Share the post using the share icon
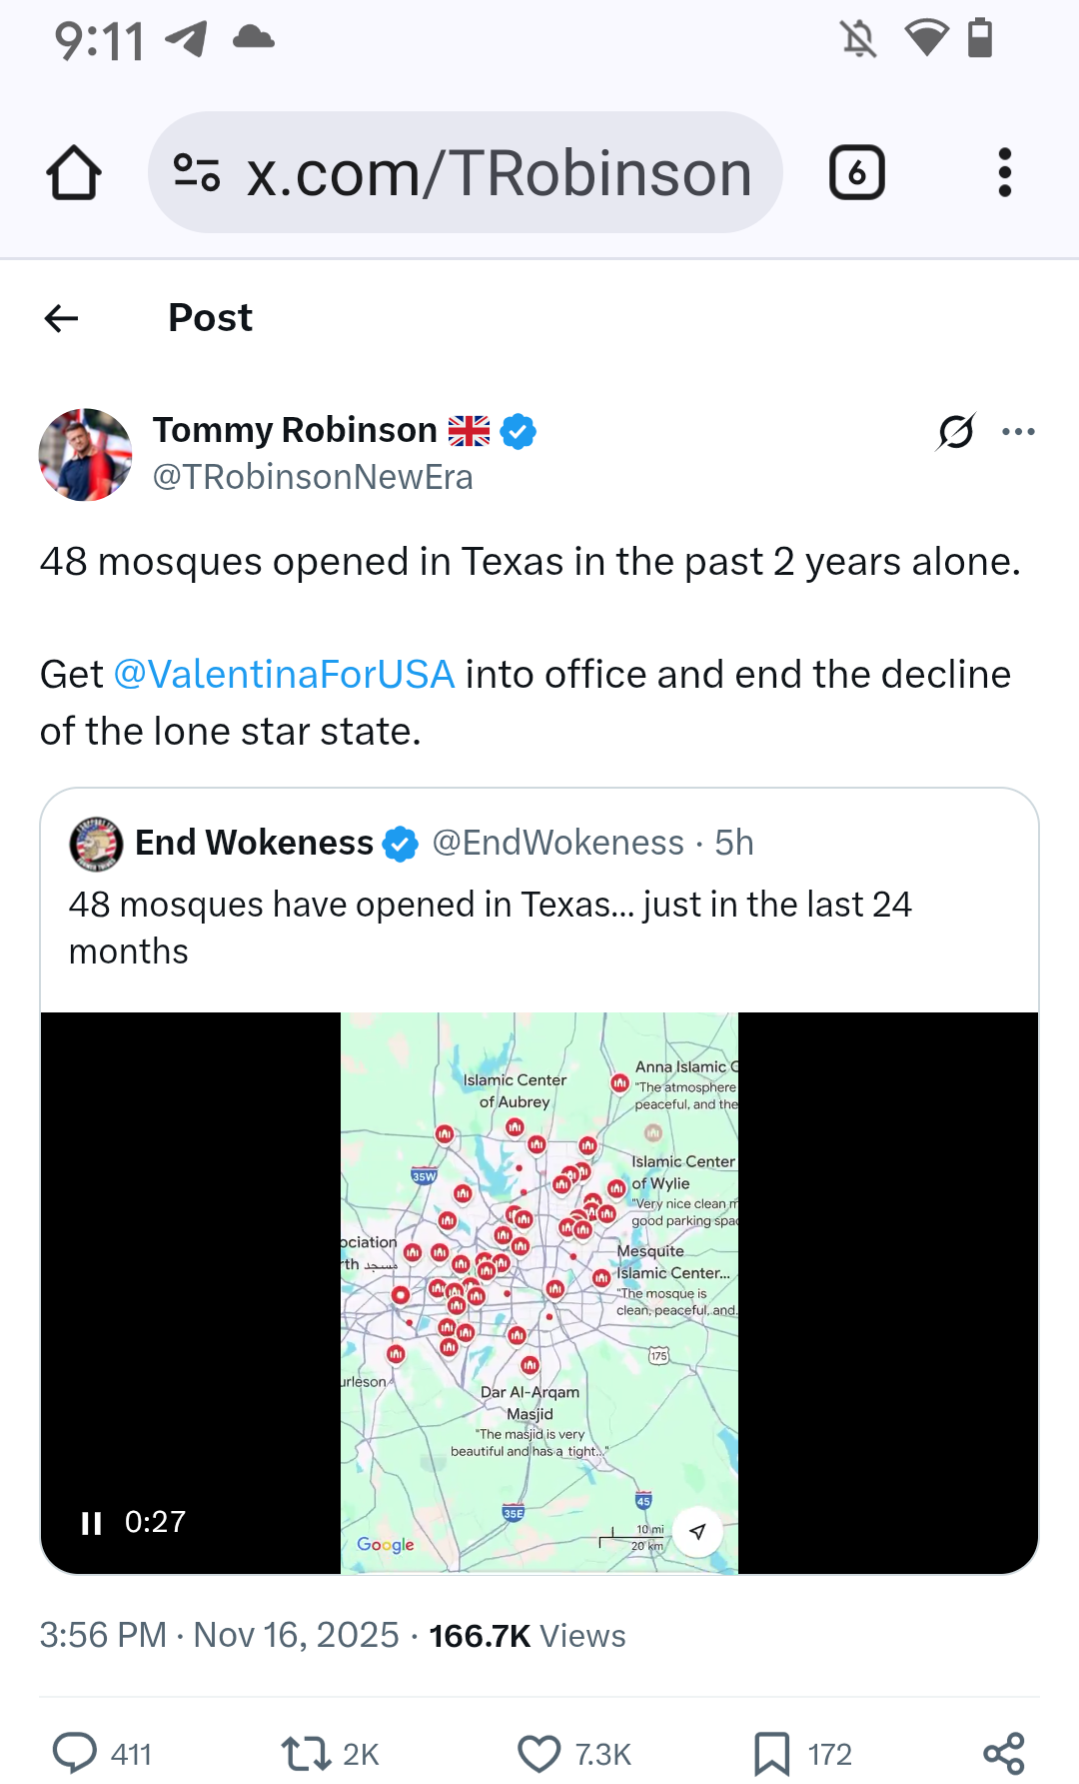The width and height of the screenshot is (1079, 1784). pos(1003,1753)
